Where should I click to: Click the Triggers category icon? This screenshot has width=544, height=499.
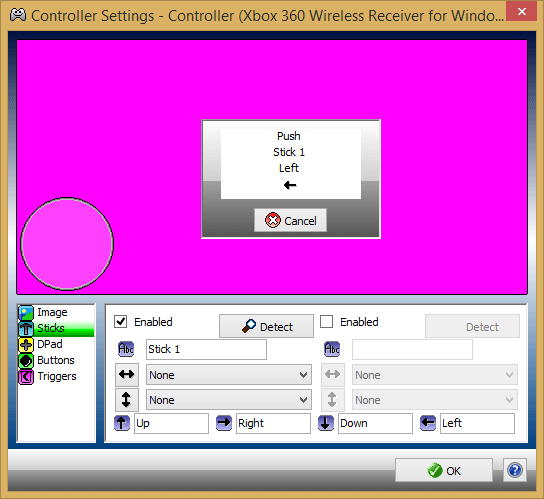[26, 377]
